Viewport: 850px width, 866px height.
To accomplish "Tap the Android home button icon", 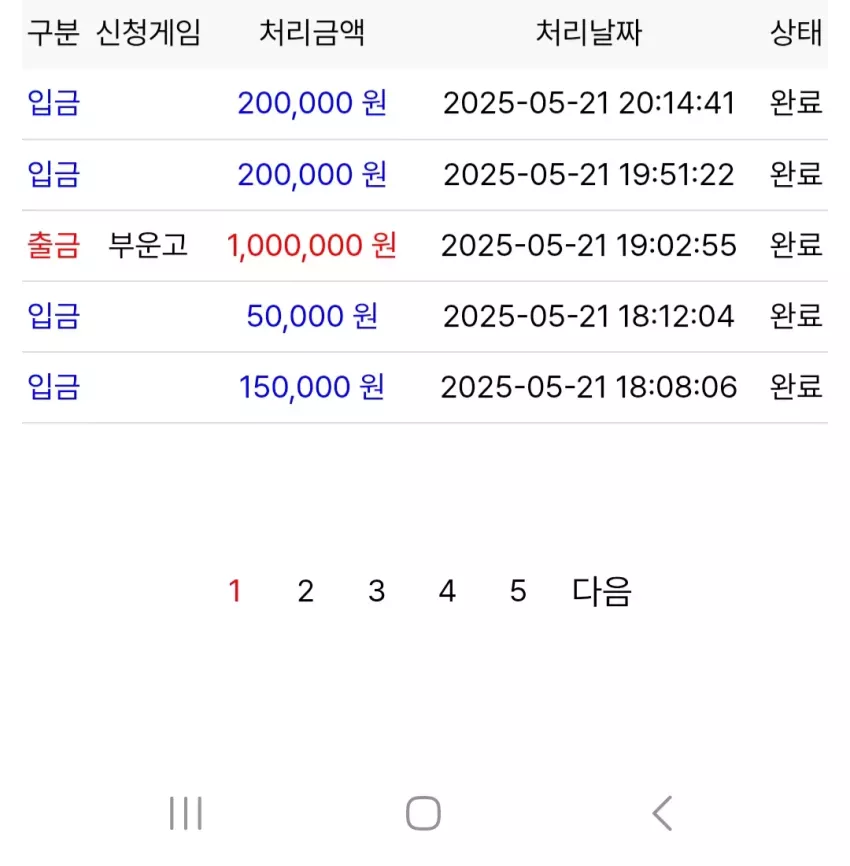I will pyautogui.click(x=423, y=813).
